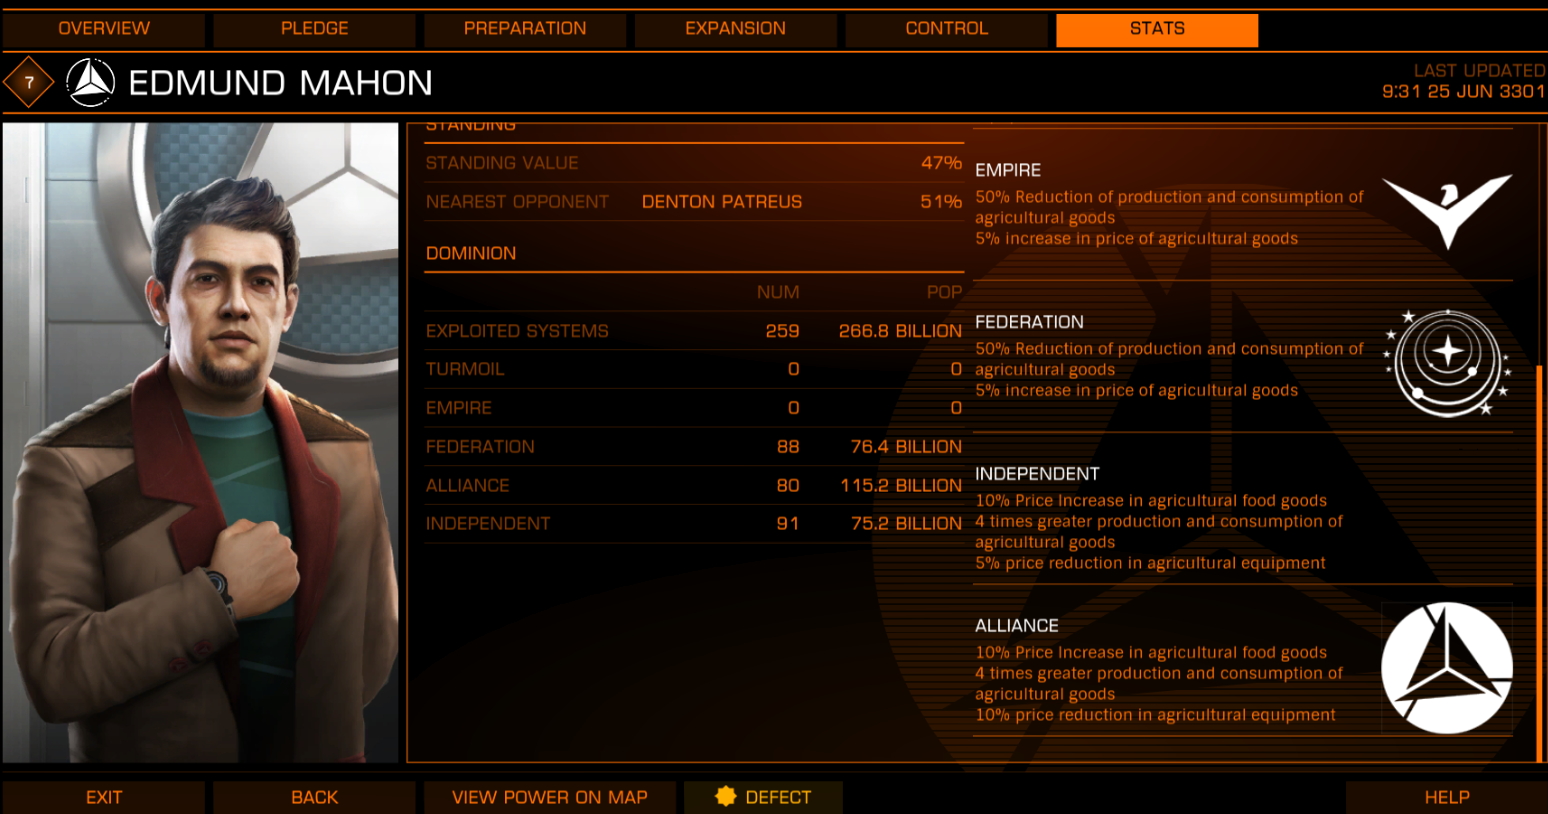This screenshot has height=814, width=1548.
Task: Open the Overview tab
Action: pos(104,29)
